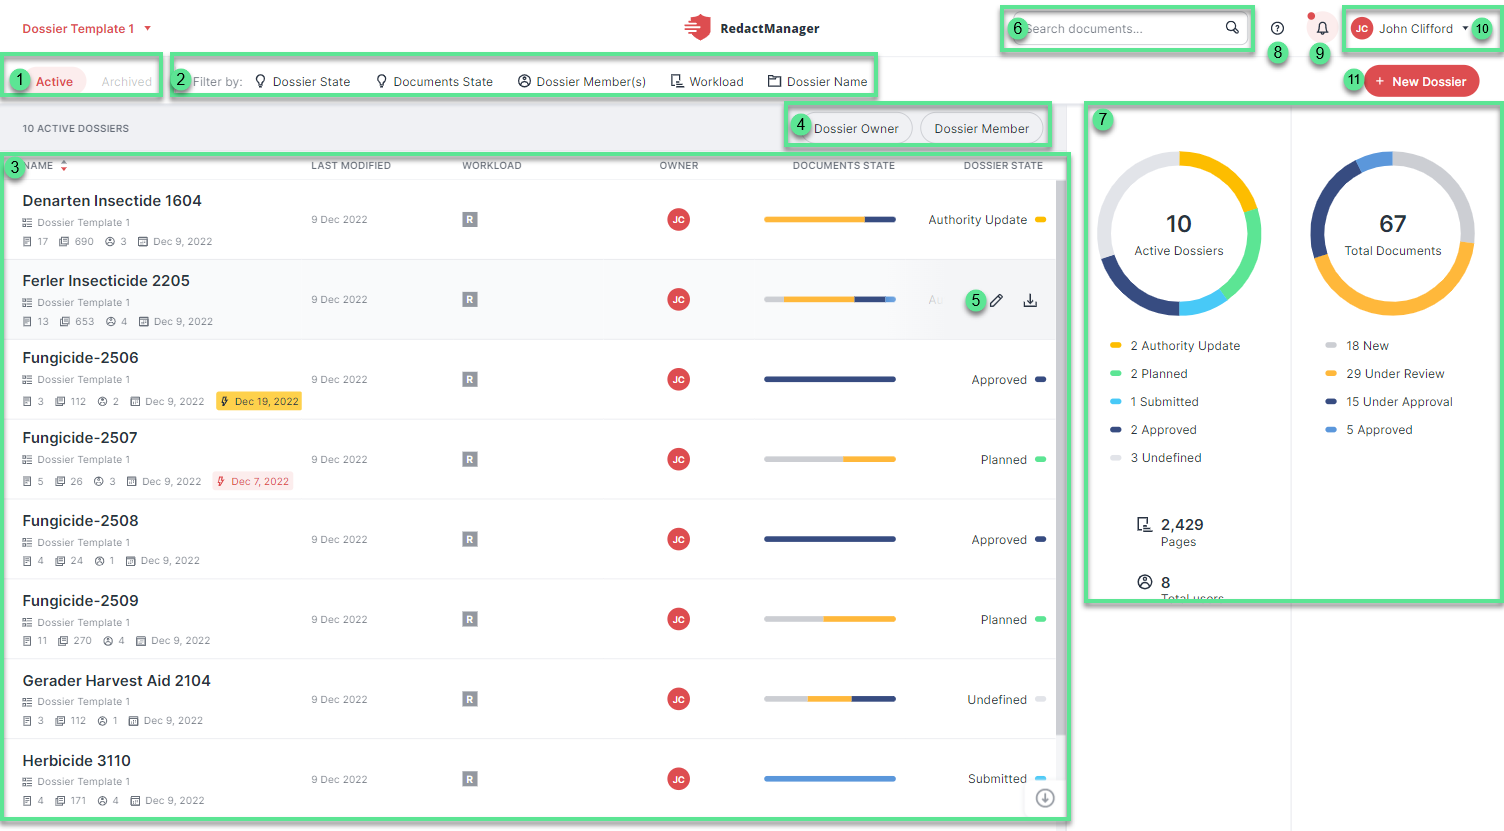Open the Fungicide-2506 dossier
1504x831 pixels.
pos(80,358)
